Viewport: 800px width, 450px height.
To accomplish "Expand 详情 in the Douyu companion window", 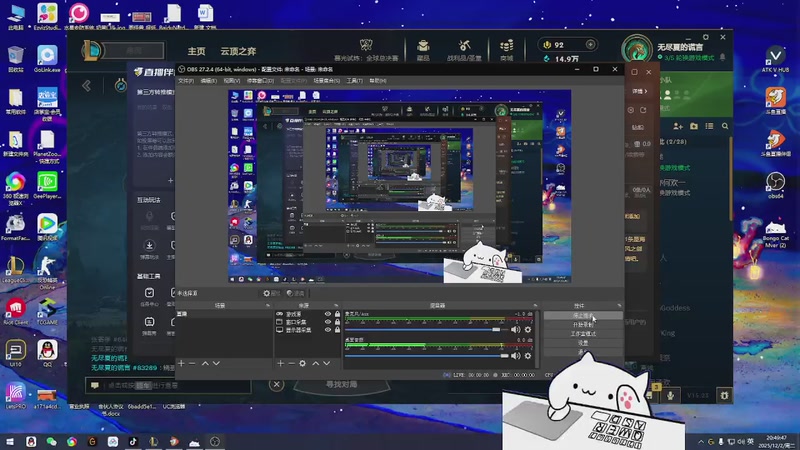I will [640, 91].
